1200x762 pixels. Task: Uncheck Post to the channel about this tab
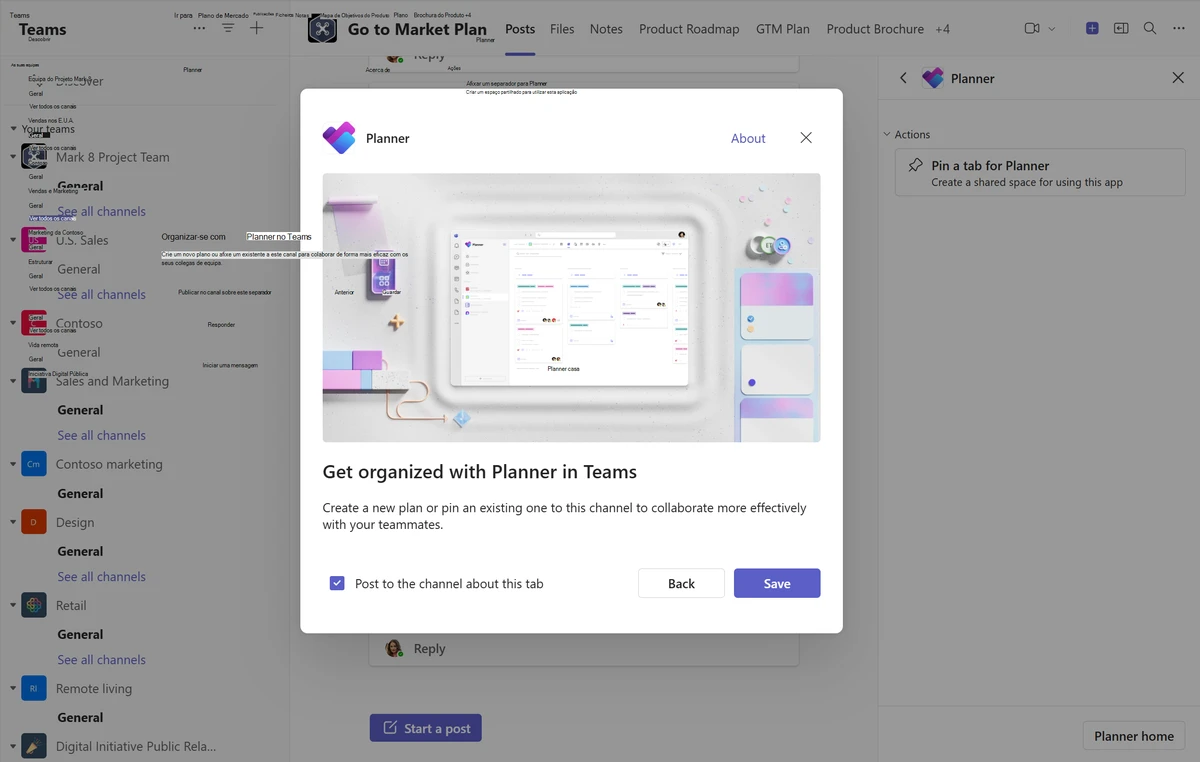tap(337, 583)
